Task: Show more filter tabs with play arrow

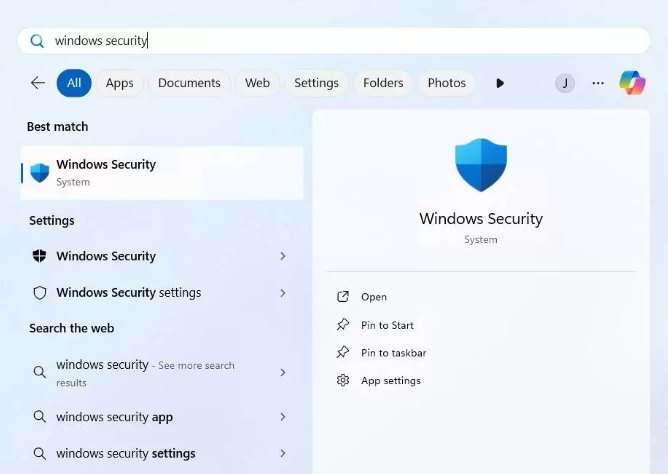Action: [x=500, y=83]
